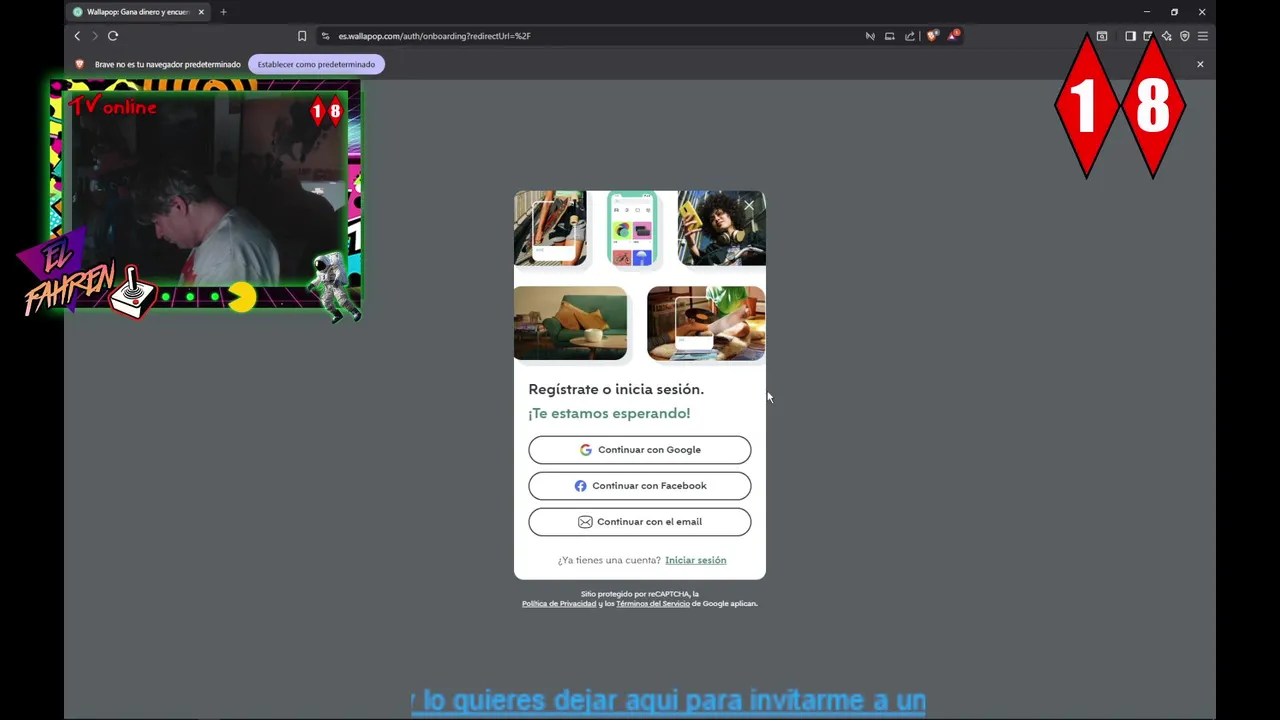Restore down the Brave window
This screenshot has width=1280, height=720.
click(x=1174, y=12)
